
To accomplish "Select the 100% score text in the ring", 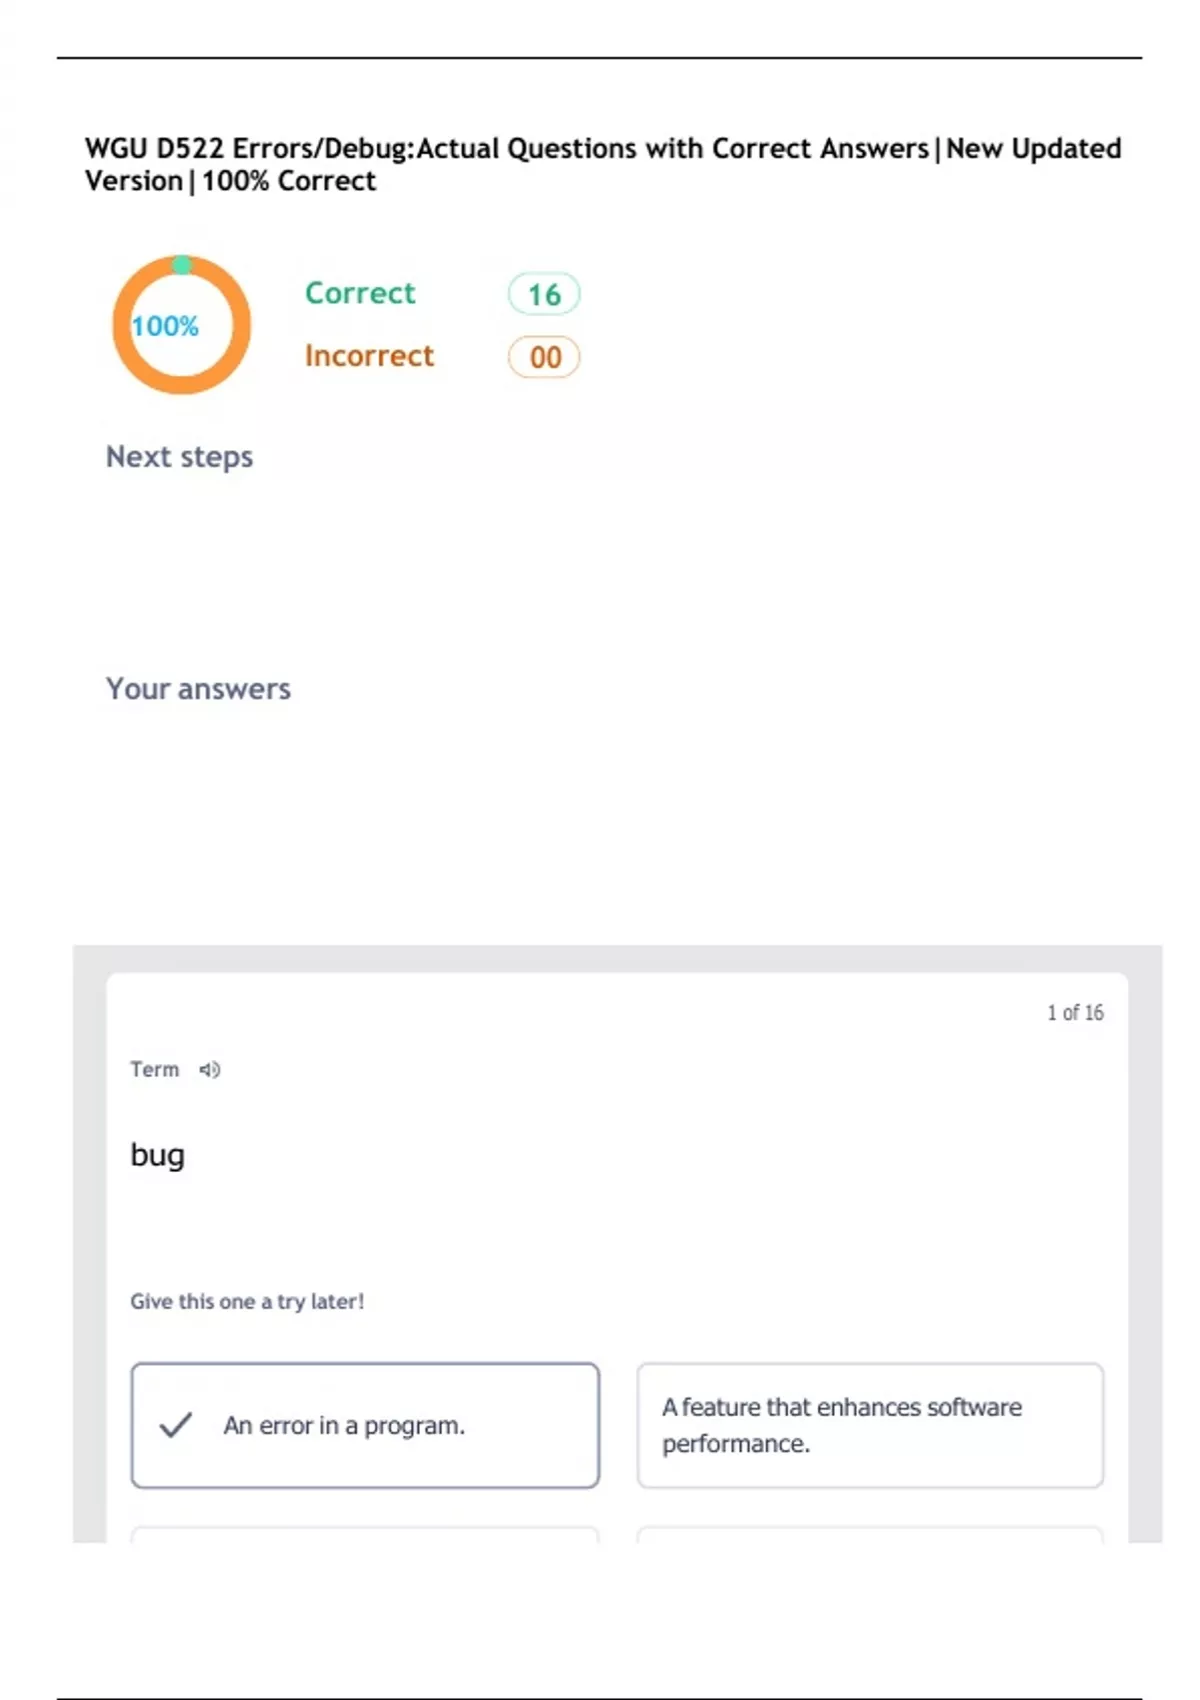I will click(x=165, y=326).
